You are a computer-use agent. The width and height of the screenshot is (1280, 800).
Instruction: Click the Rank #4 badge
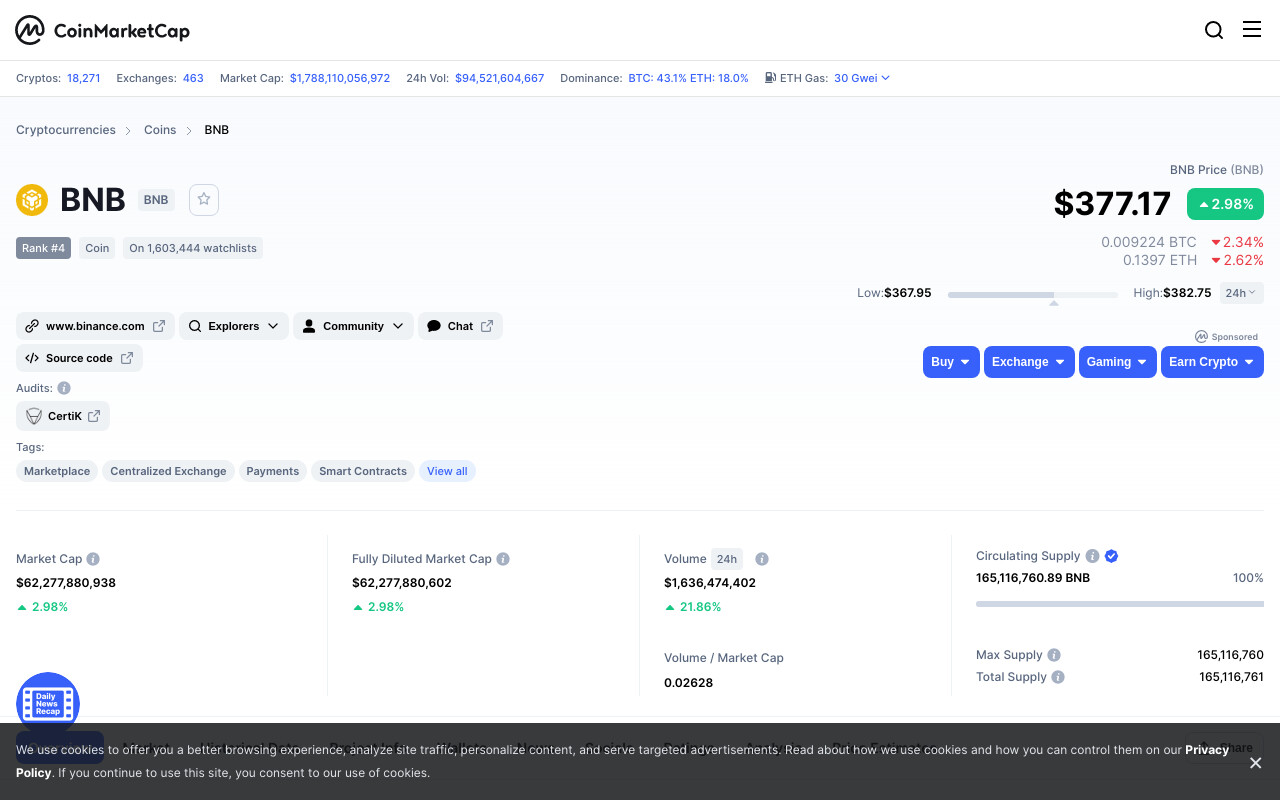[x=43, y=248]
